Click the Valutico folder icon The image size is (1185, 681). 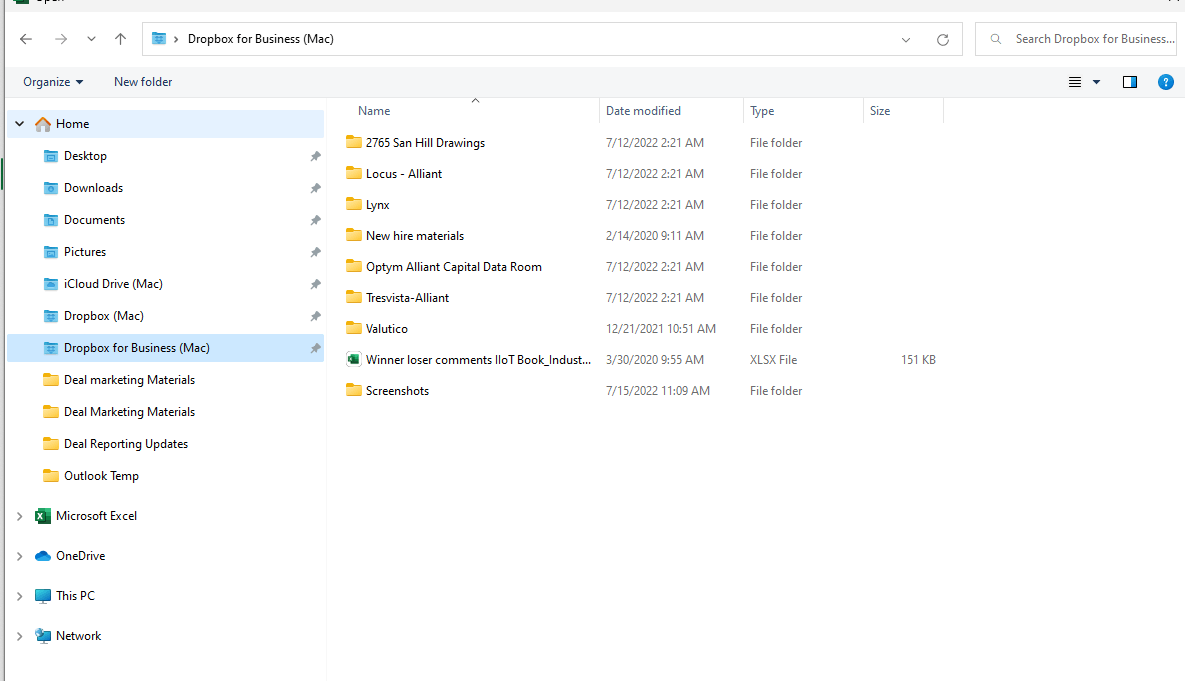353,328
